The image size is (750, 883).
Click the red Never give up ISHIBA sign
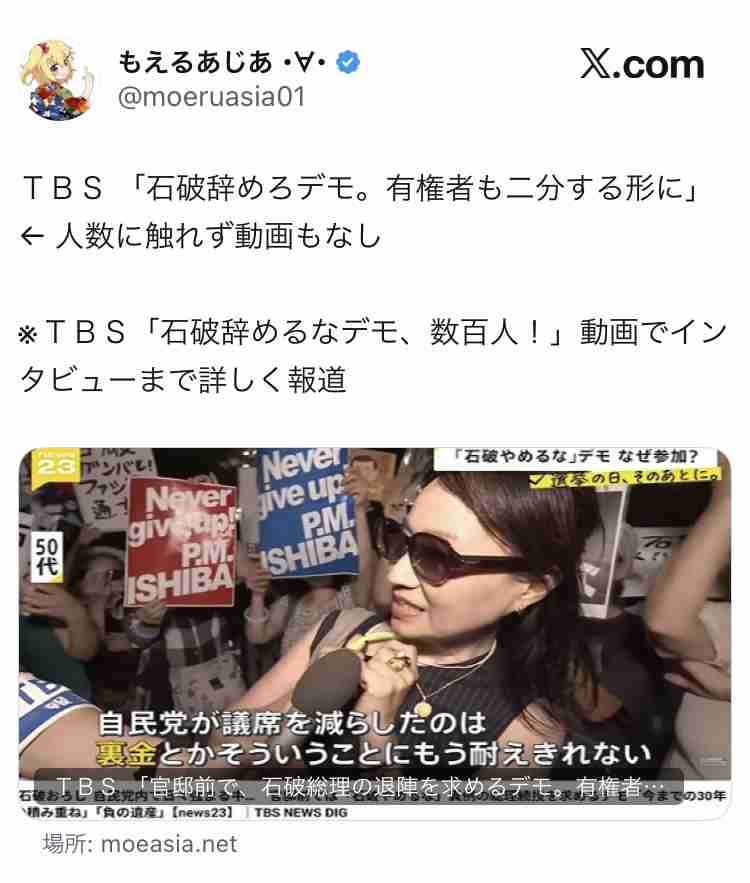click(x=180, y=542)
